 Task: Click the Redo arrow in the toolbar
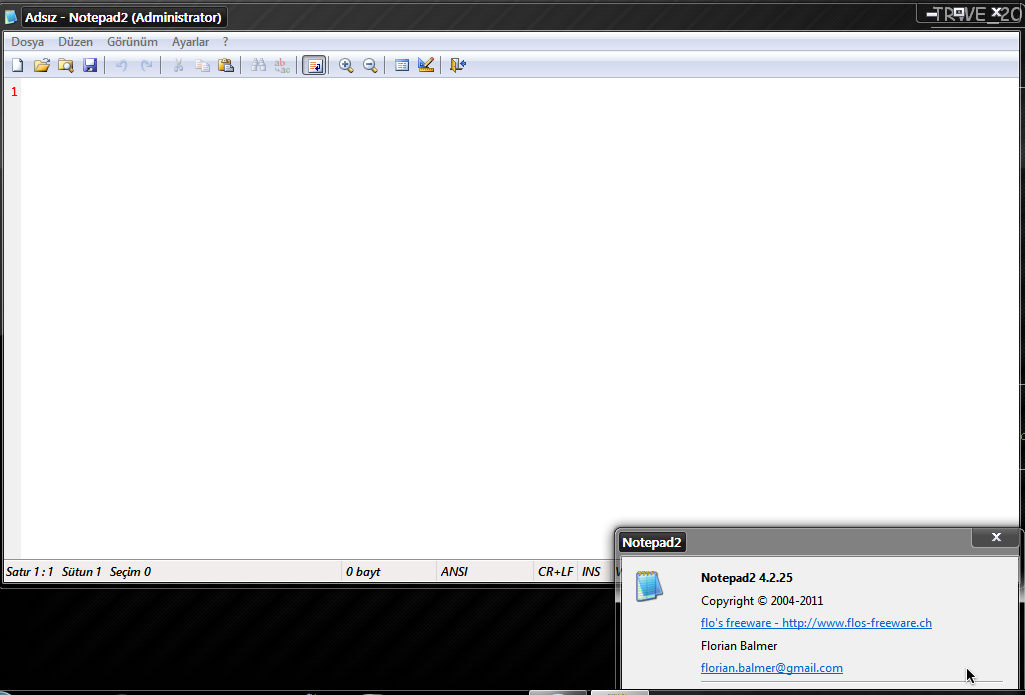[x=146, y=65]
